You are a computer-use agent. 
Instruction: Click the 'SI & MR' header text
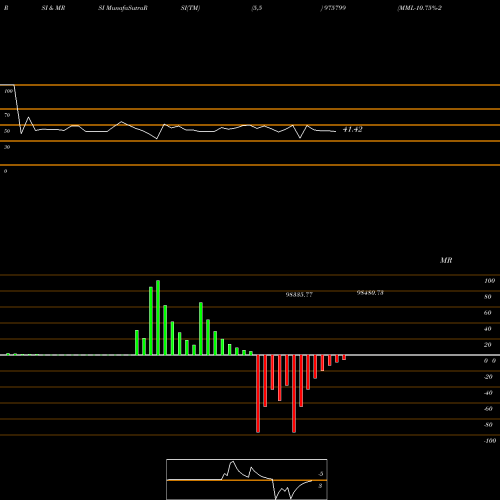pos(53,8)
